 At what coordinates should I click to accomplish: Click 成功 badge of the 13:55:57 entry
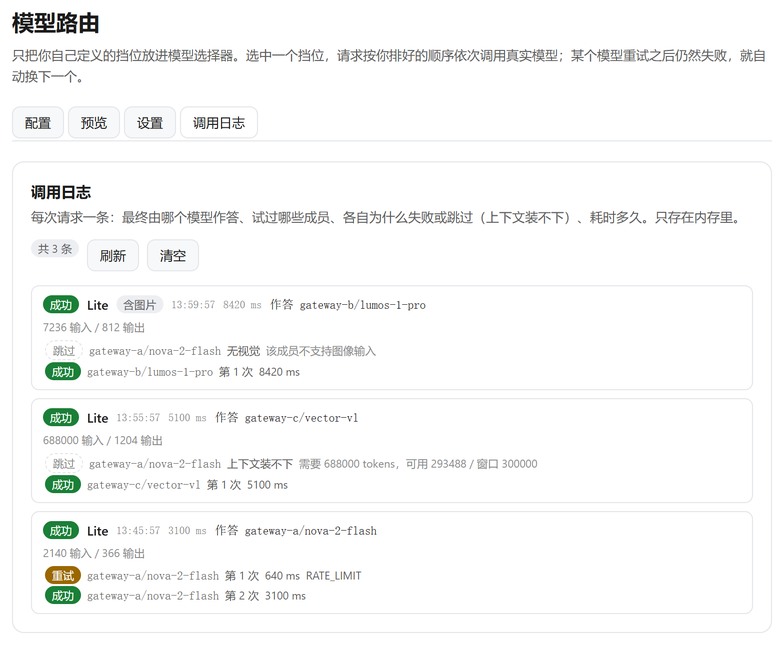[61, 418]
